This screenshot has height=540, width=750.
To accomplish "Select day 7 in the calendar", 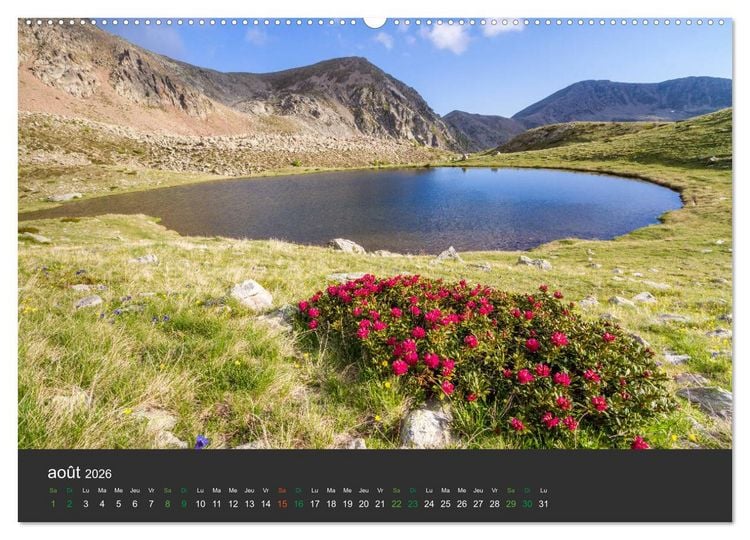I will (x=151, y=504).
